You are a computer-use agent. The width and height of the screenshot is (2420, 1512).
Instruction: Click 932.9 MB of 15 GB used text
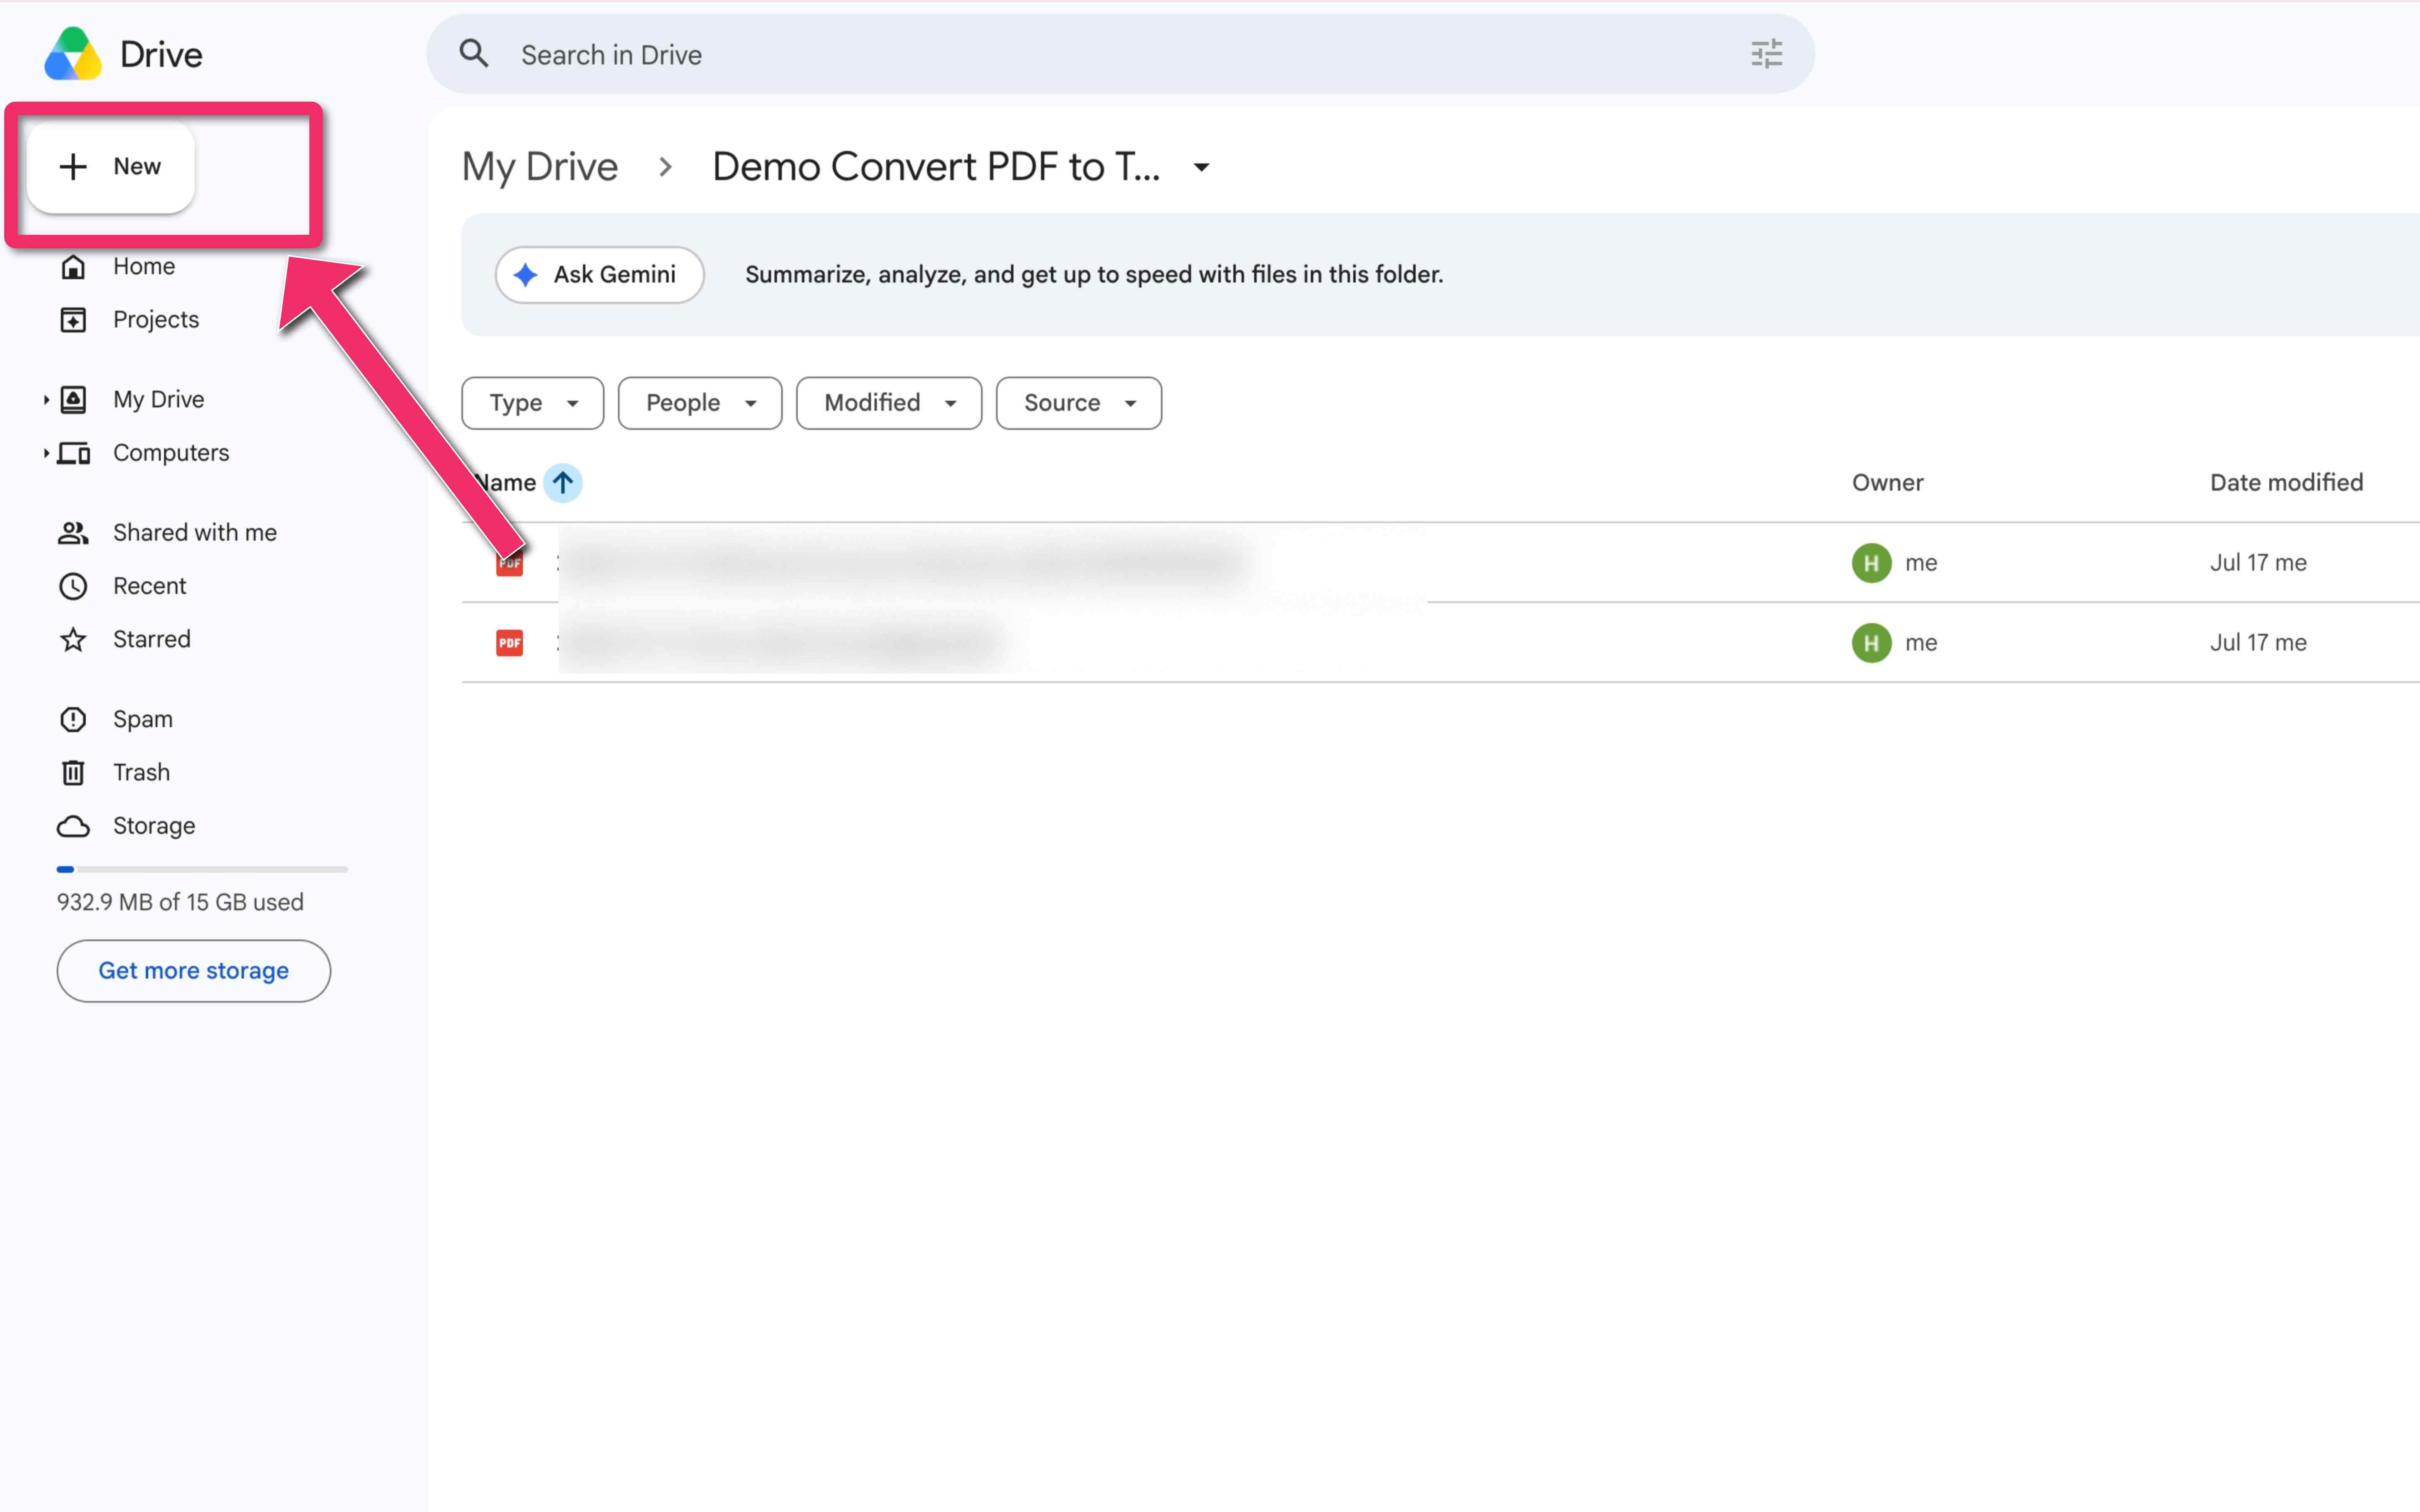tap(180, 902)
